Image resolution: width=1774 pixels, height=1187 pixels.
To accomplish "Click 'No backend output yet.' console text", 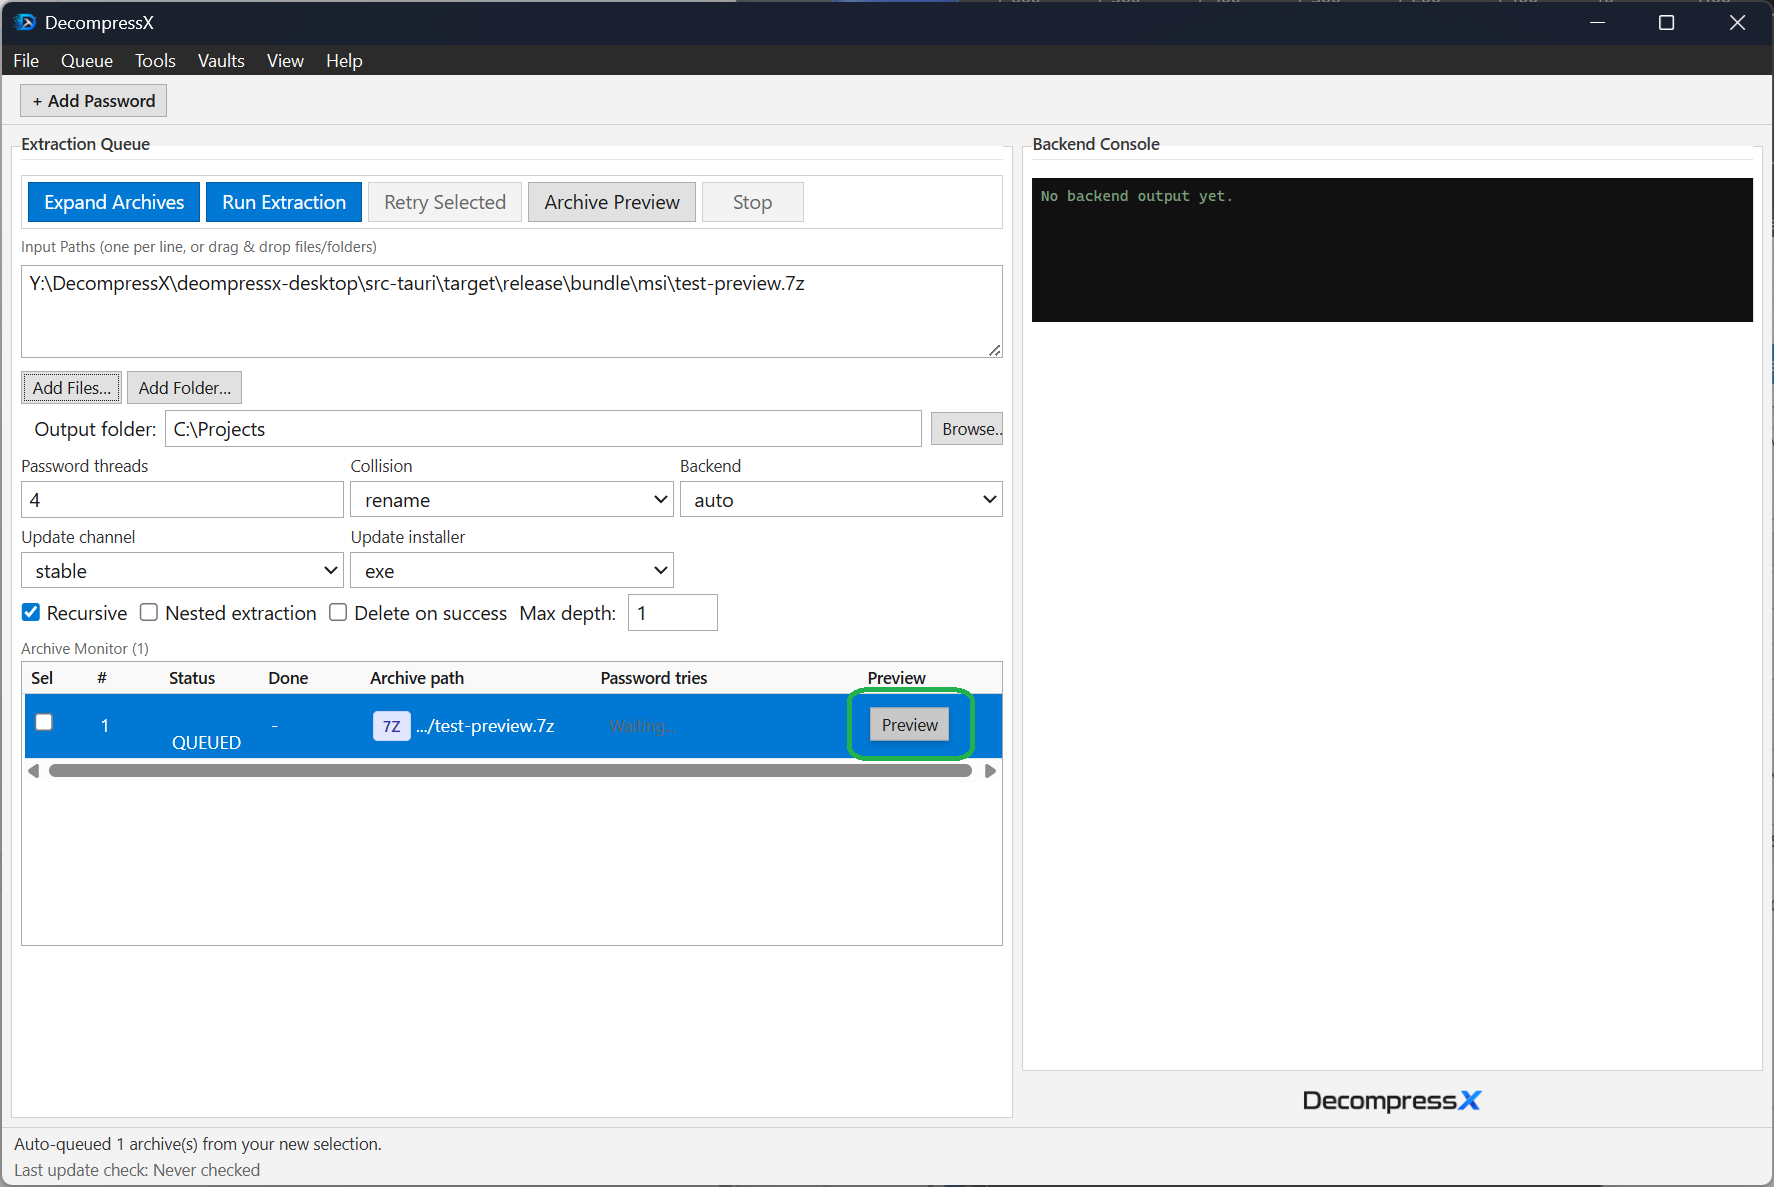I will (1137, 196).
